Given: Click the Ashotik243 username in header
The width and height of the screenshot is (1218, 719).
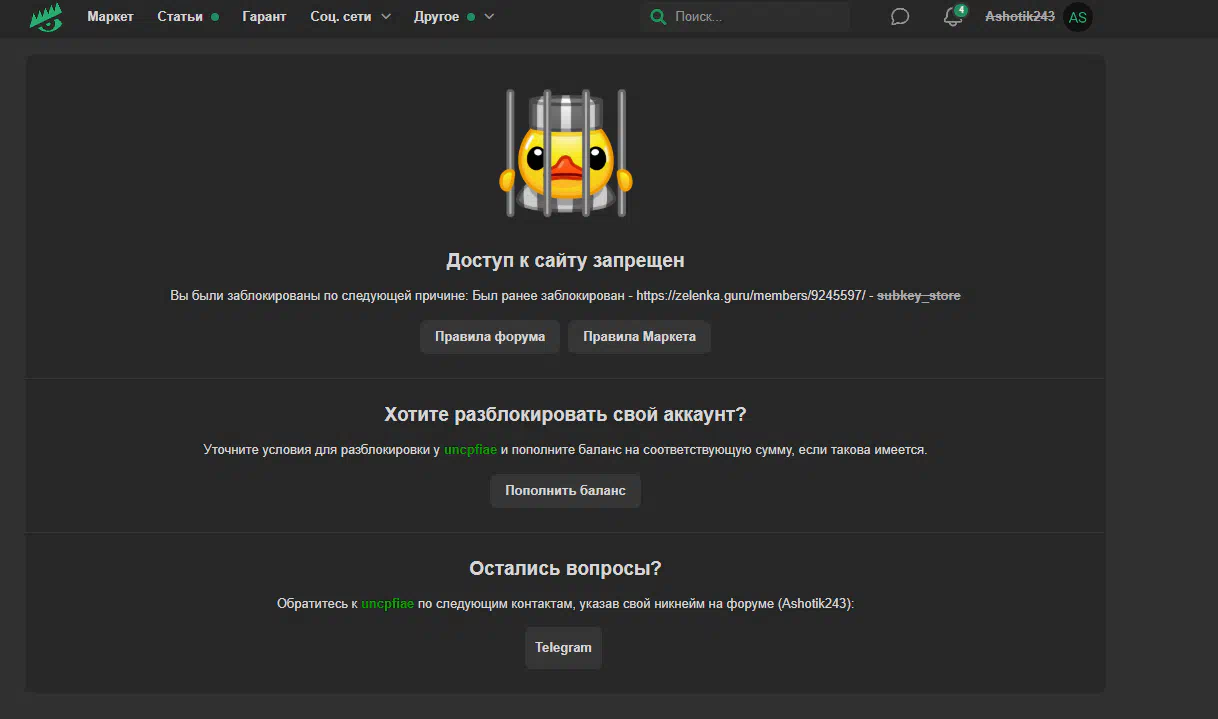Looking at the screenshot, I should (1020, 17).
